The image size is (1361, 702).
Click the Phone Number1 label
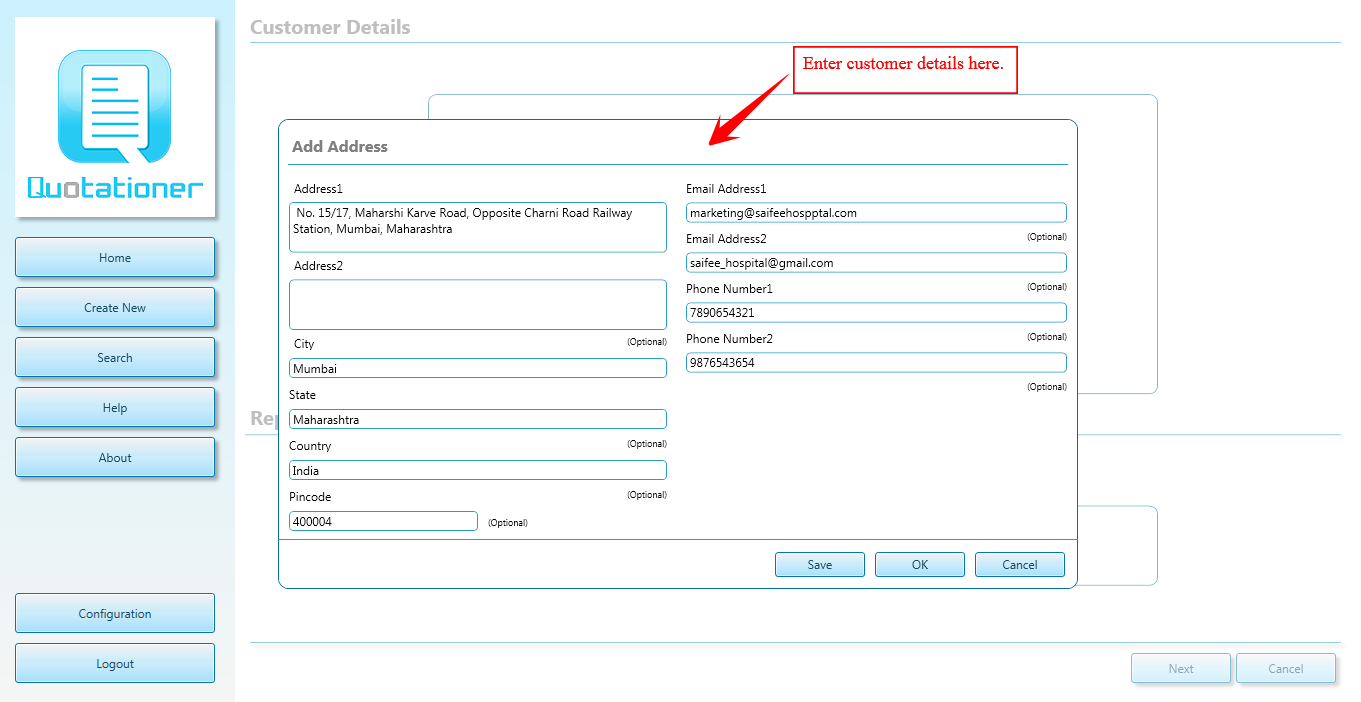[729, 289]
